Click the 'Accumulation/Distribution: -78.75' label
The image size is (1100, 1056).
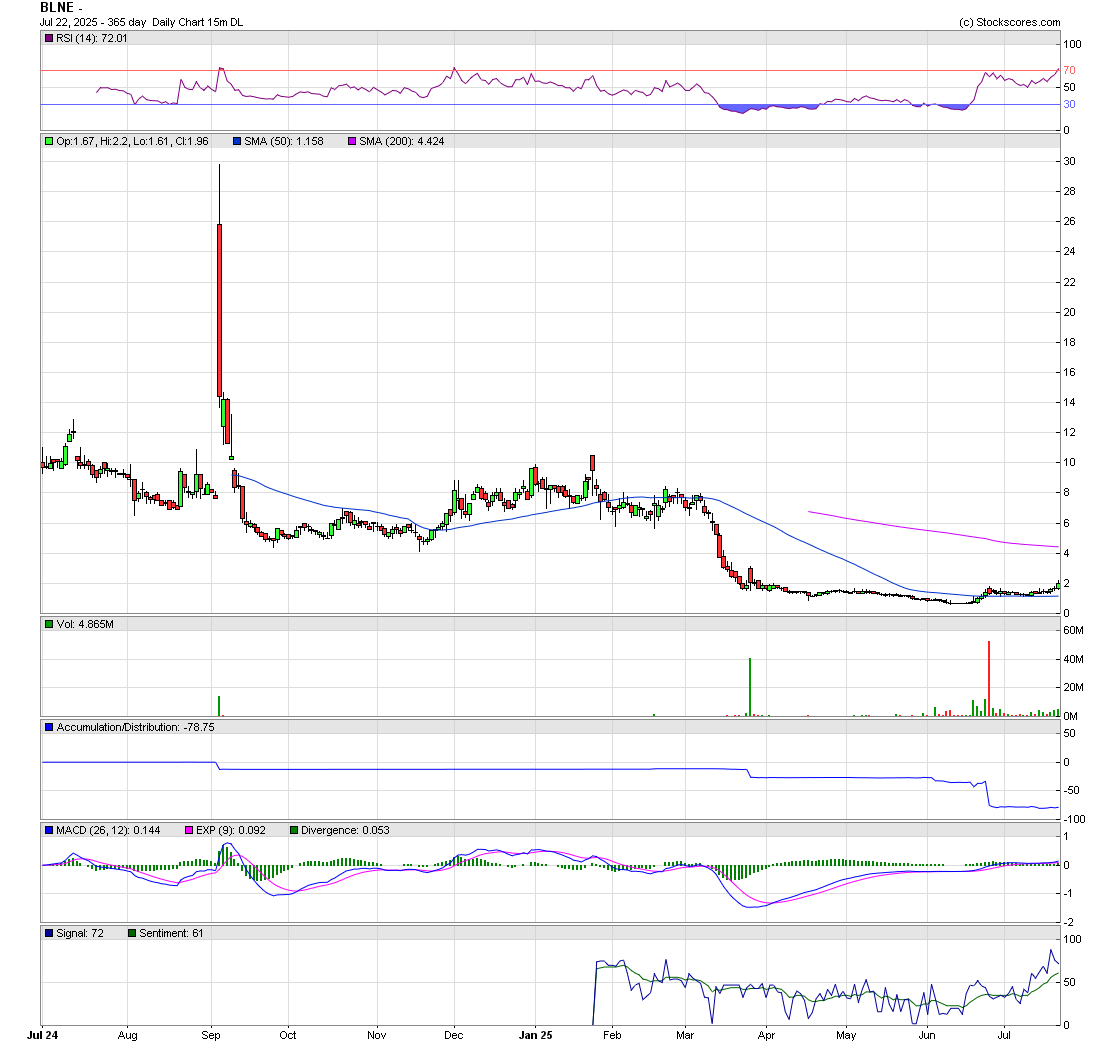[x=135, y=728]
